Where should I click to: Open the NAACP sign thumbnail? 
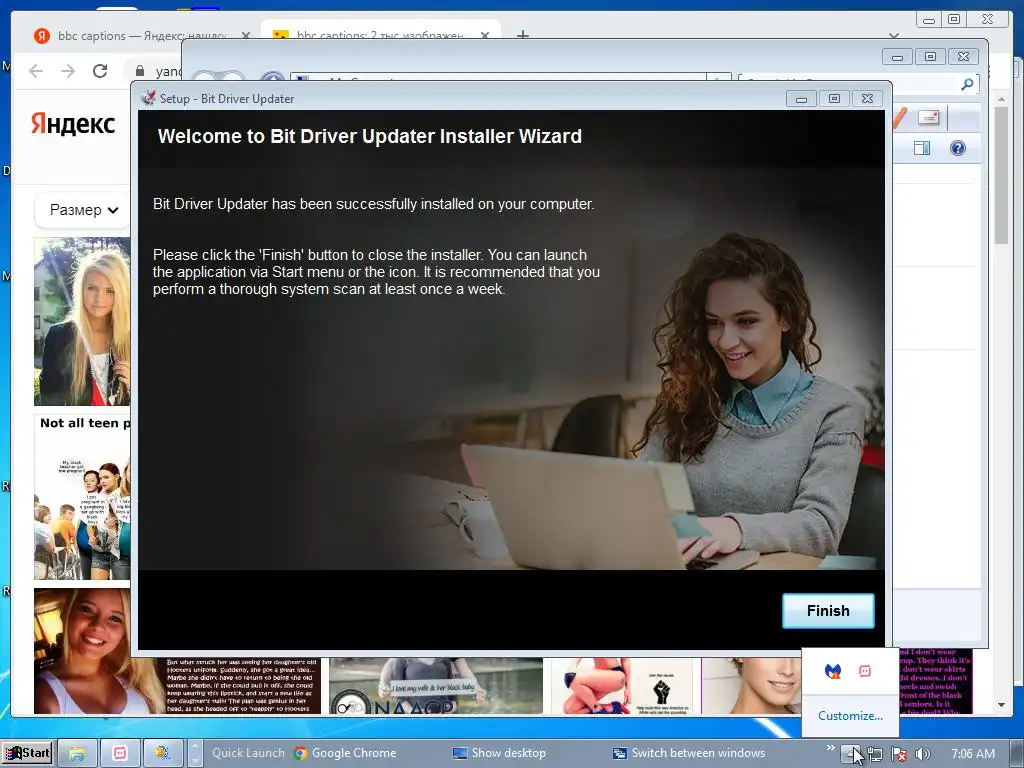[436, 686]
